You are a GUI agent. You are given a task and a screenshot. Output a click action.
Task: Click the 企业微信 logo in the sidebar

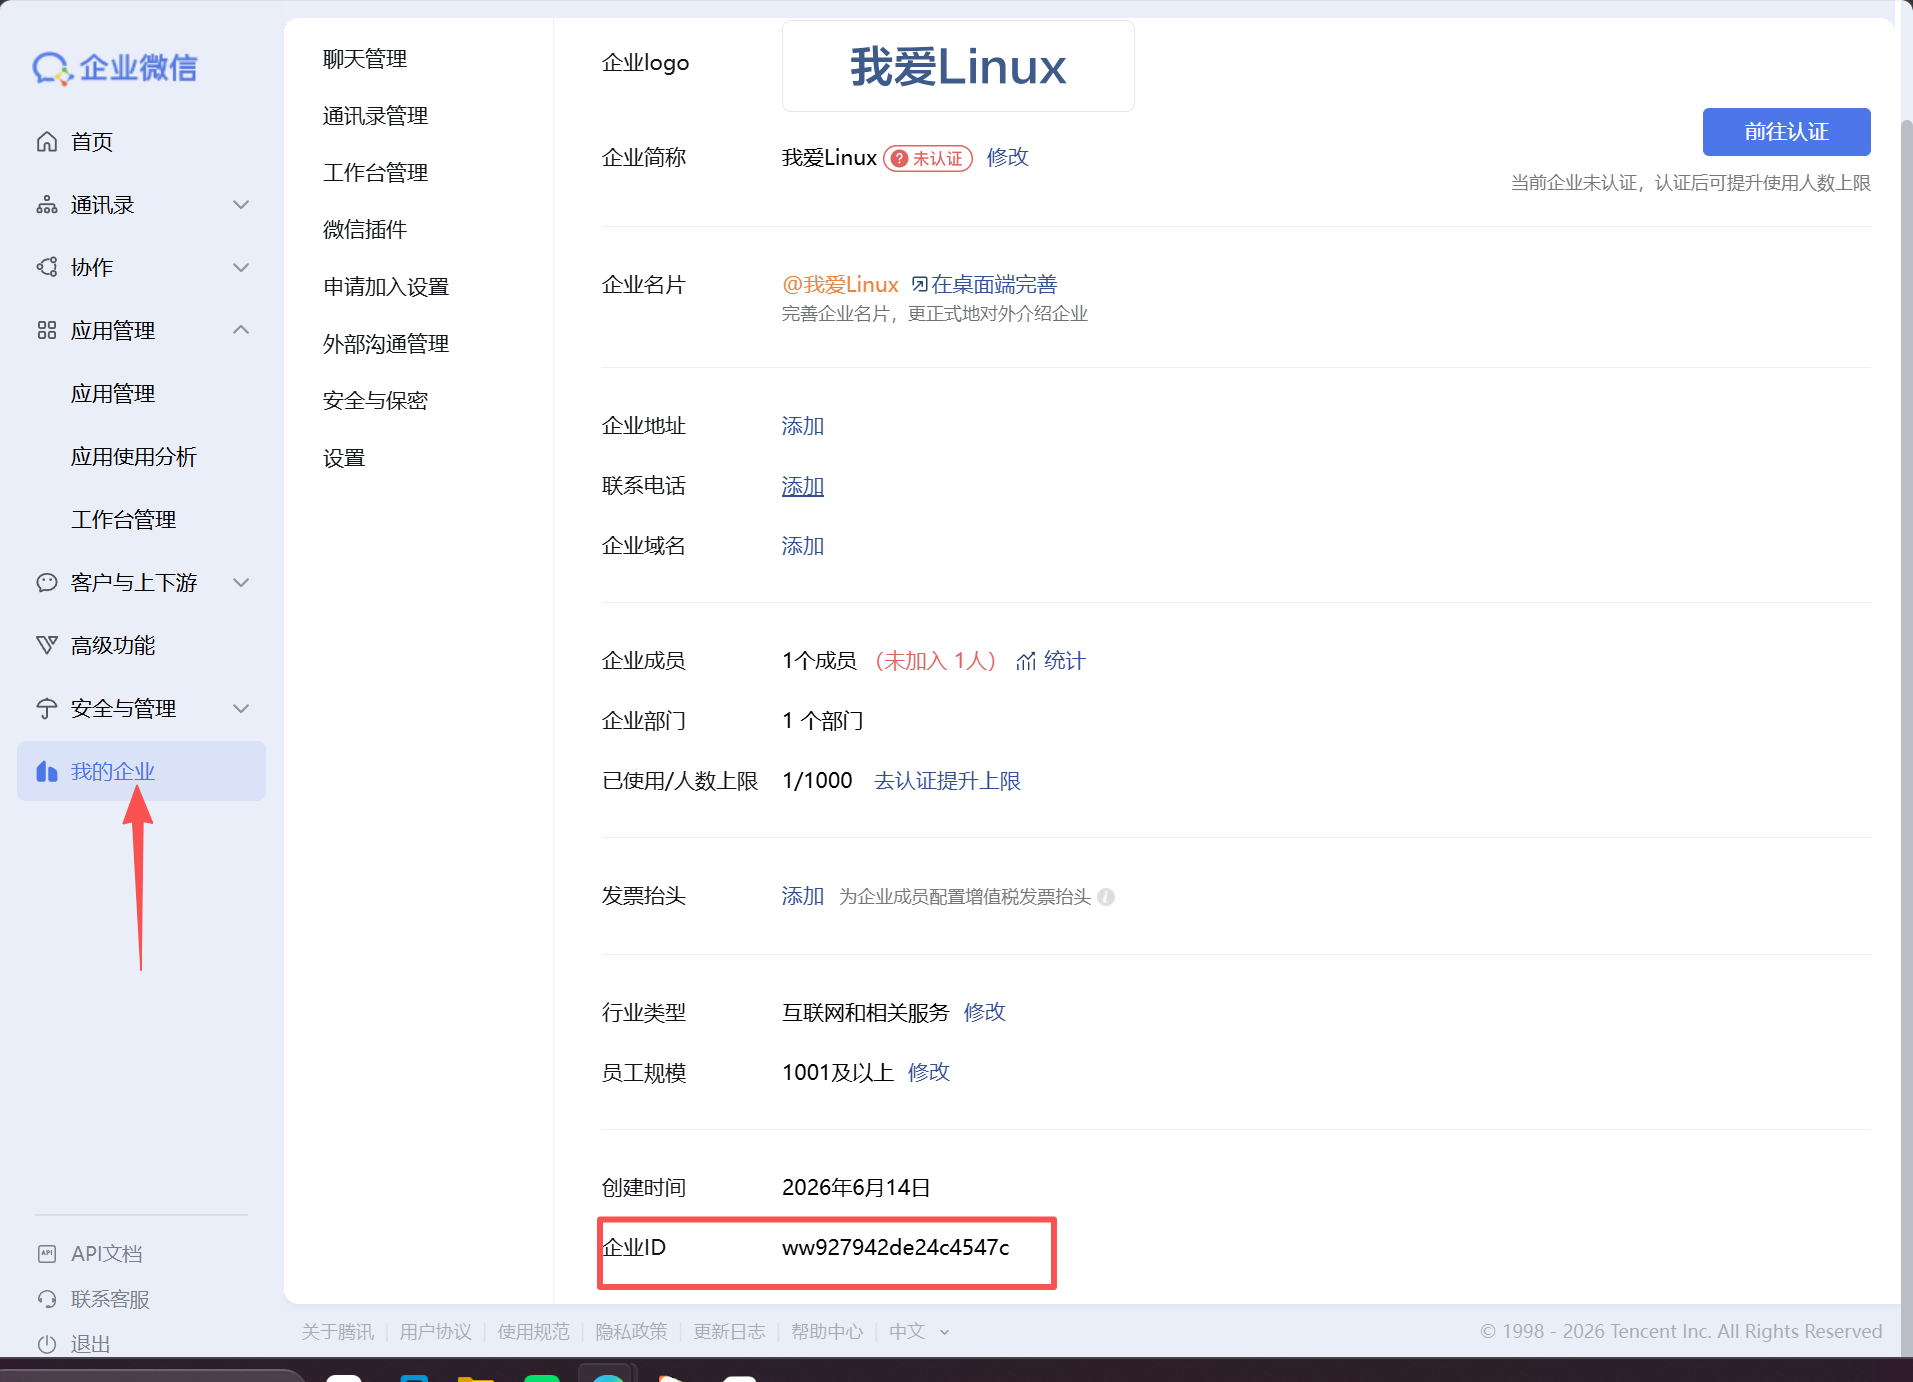[x=115, y=68]
